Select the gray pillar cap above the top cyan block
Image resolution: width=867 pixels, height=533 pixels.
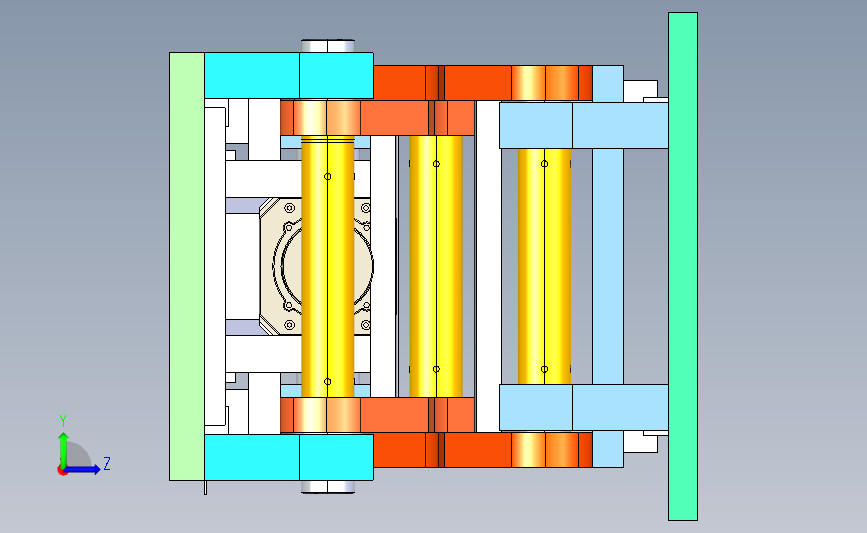tap(328, 46)
